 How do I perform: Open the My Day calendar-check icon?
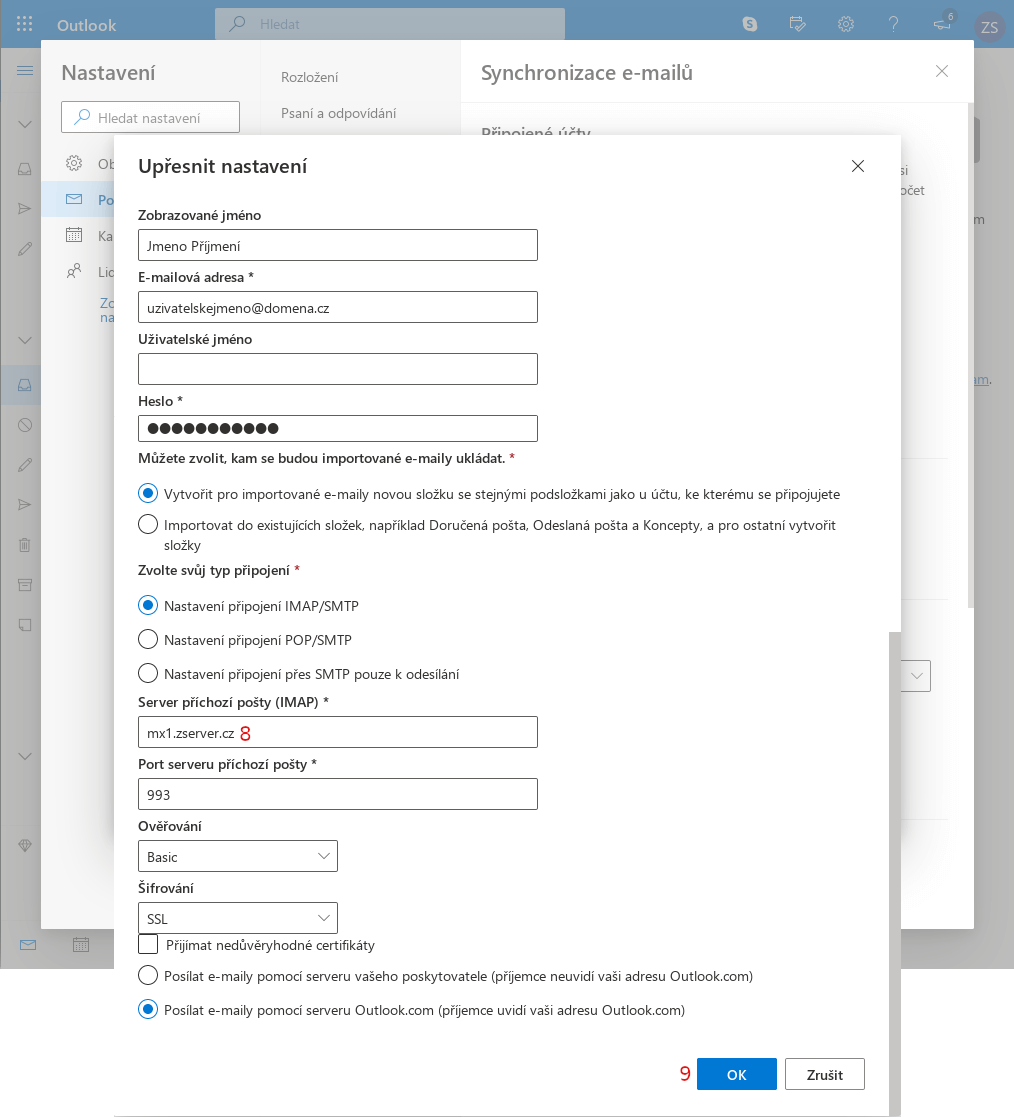(797, 24)
